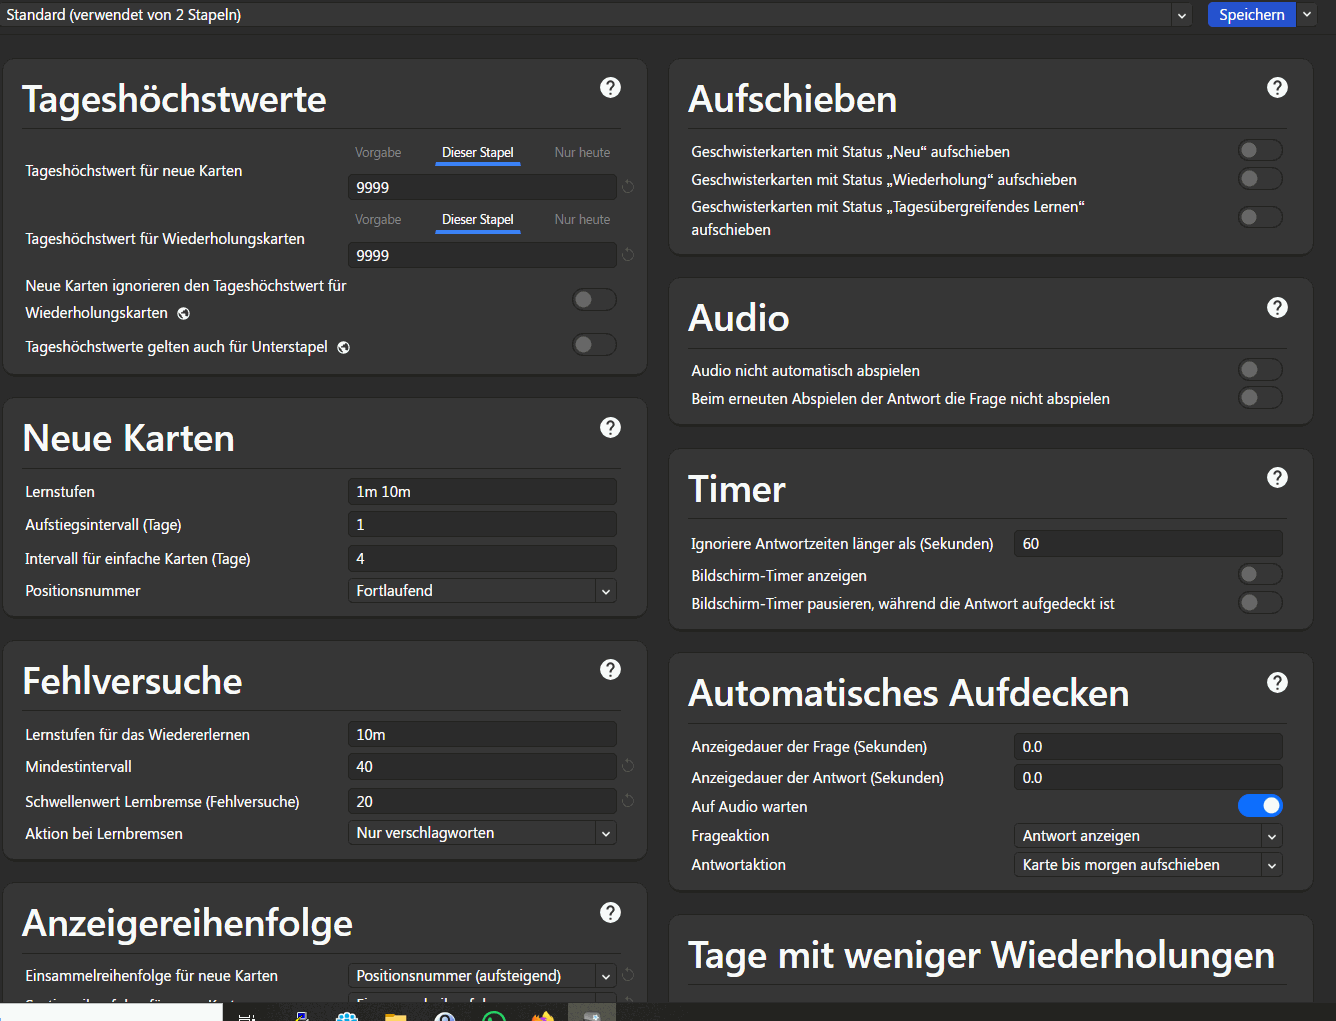Click the Lernstufen field showing 1m 10m
Image resolution: width=1336 pixels, height=1021 pixels.
coord(482,492)
